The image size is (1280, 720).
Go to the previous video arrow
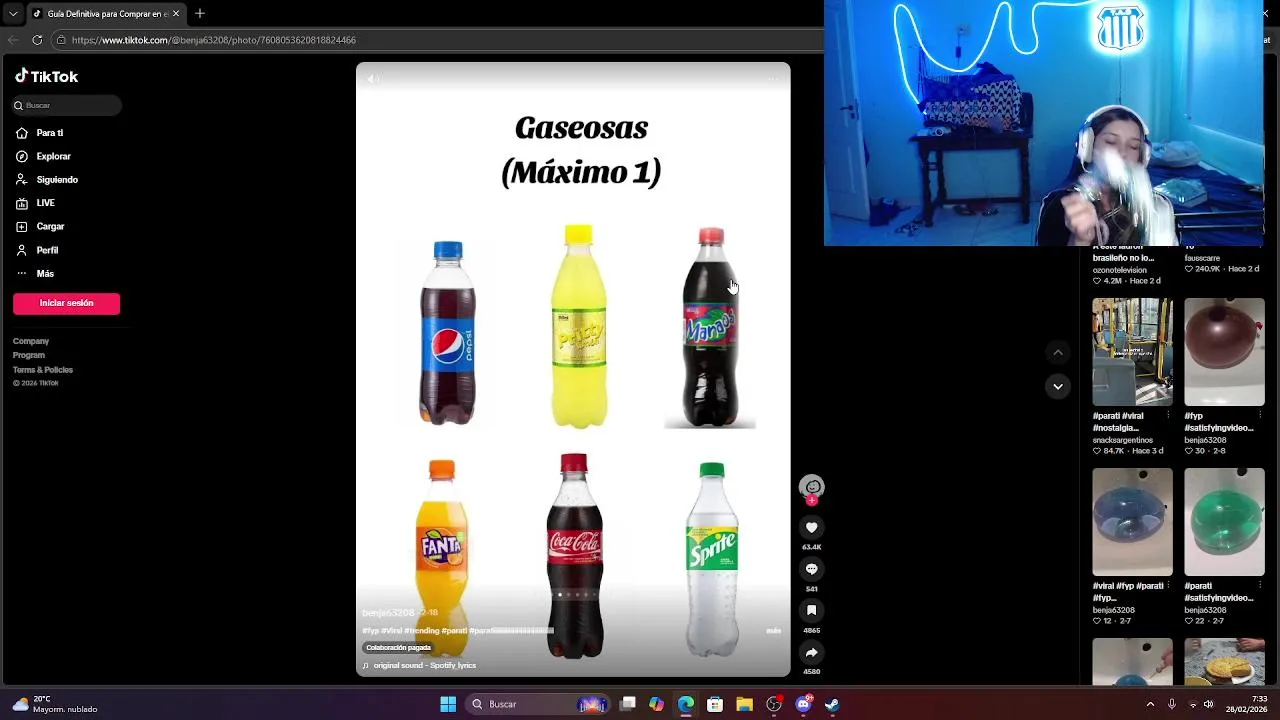pyautogui.click(x=1057, y=352)
